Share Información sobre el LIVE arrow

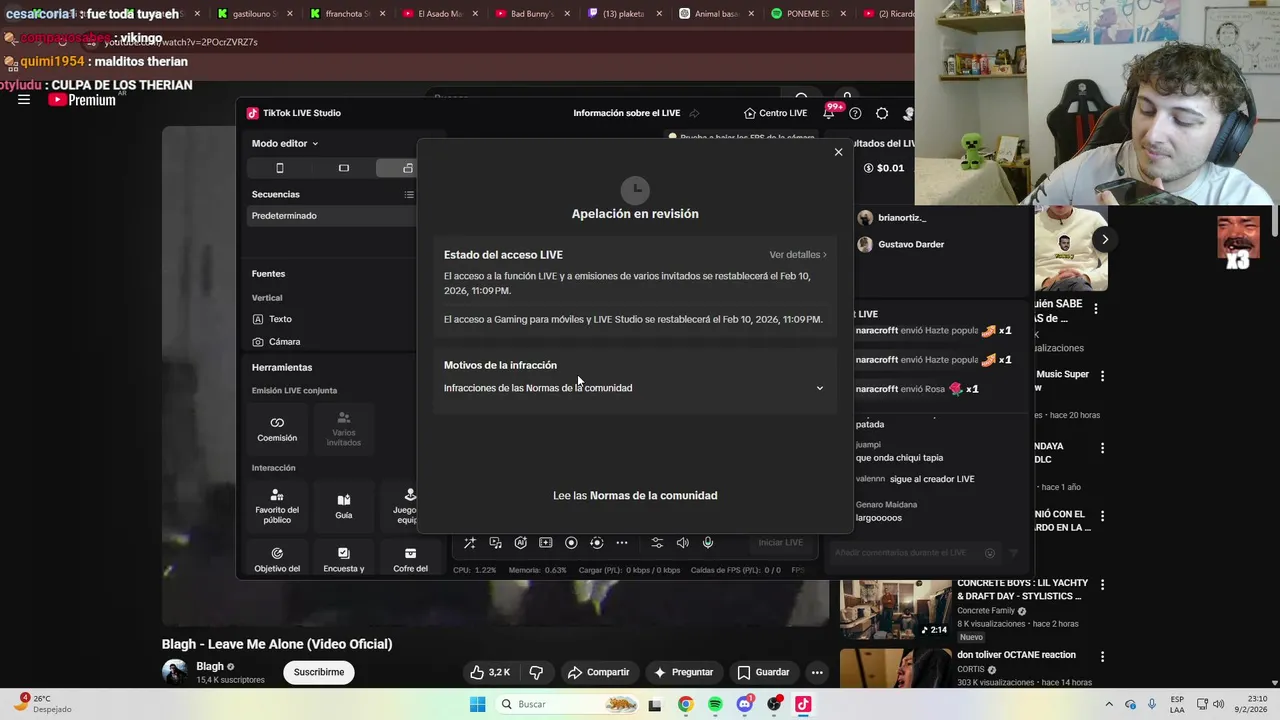pos(694,114)
